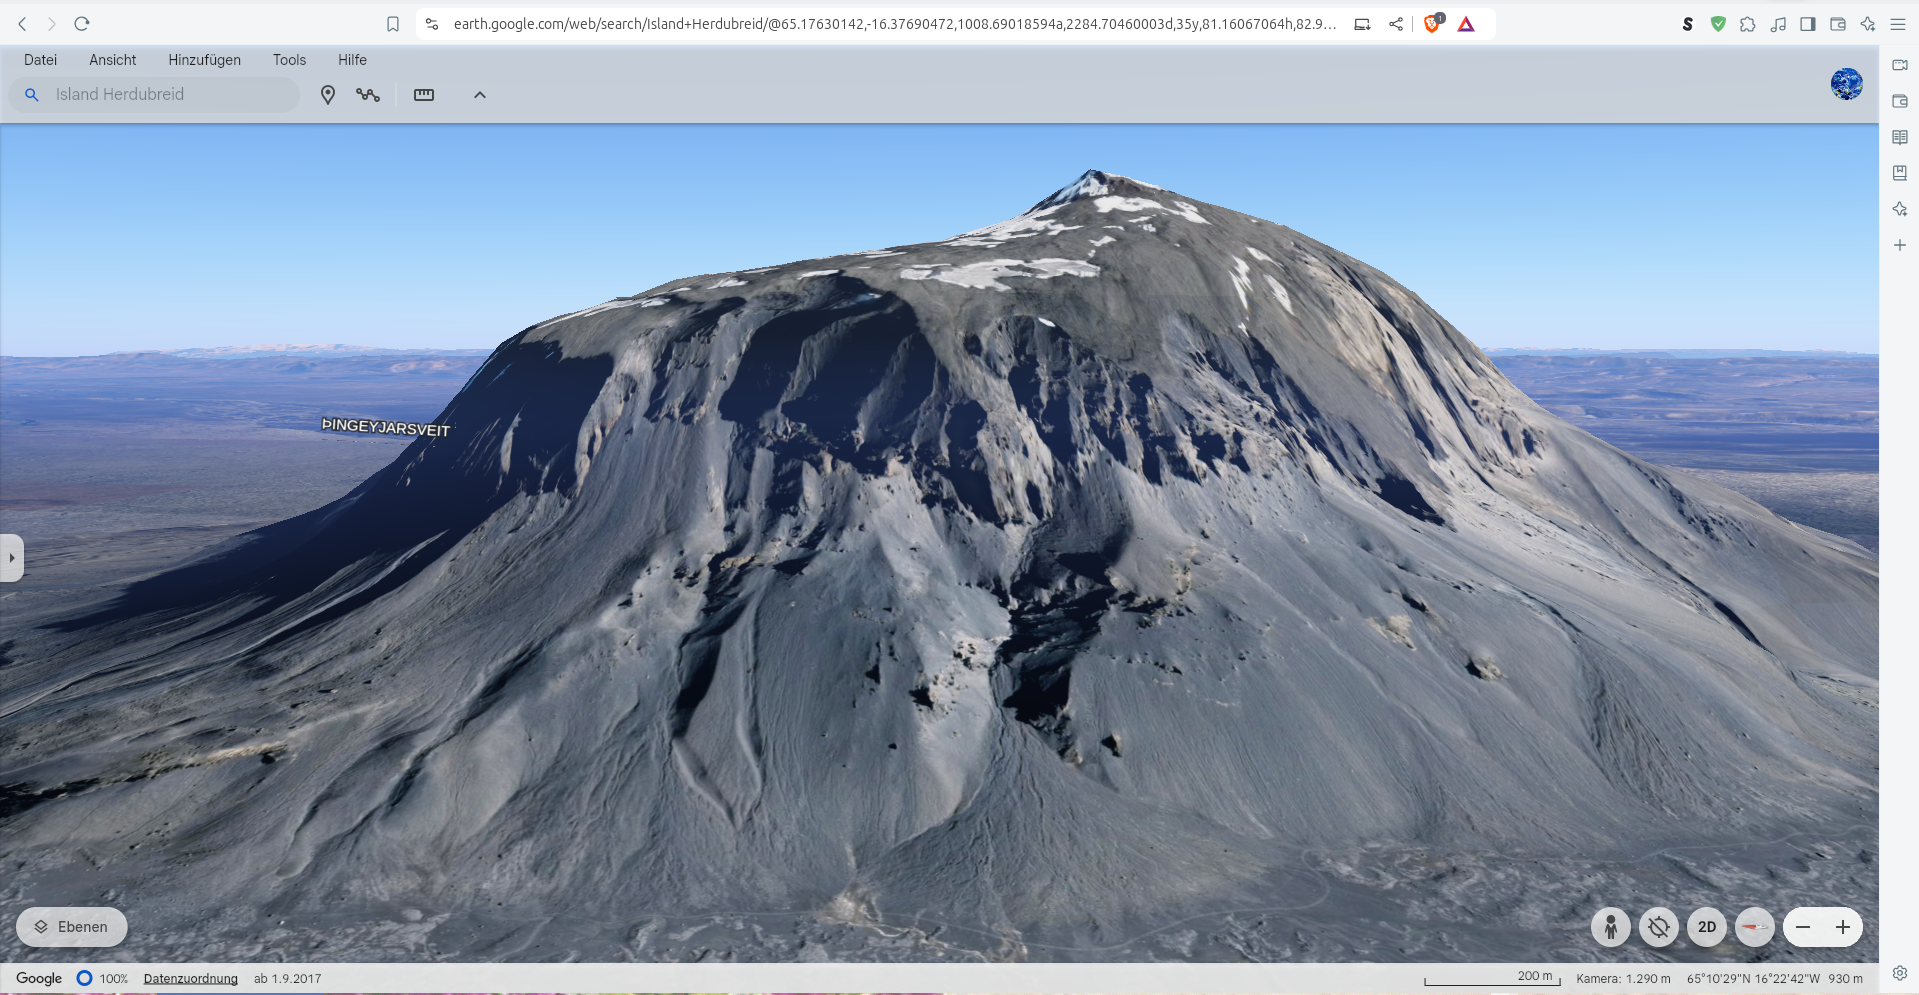Open the black S extension icon
The image size is (1919, 995).
tap(1688, 24)
